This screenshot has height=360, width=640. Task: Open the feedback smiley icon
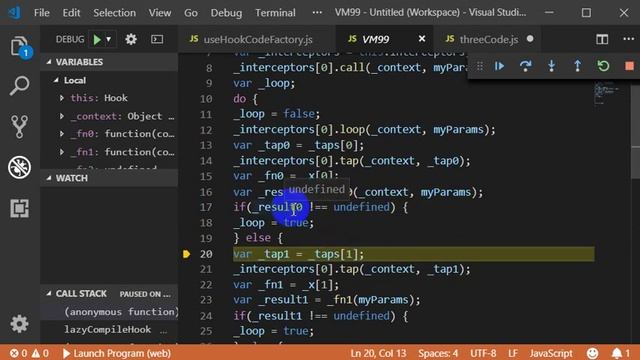(592, 353)
